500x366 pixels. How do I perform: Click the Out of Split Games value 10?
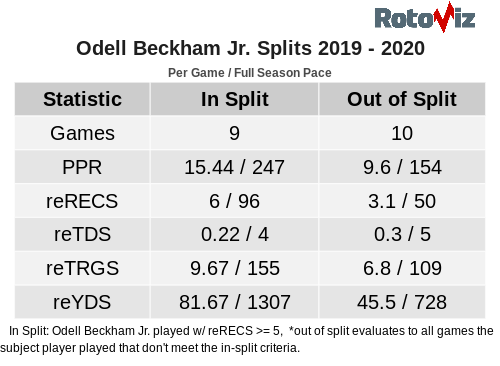pos(402,133)
